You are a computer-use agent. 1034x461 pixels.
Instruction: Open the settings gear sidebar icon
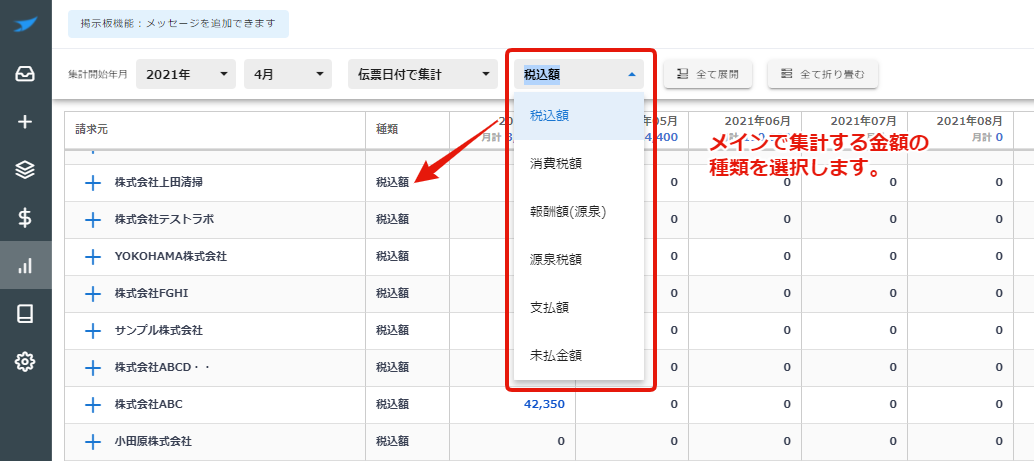pyautogui.click(x=25, y=361)
